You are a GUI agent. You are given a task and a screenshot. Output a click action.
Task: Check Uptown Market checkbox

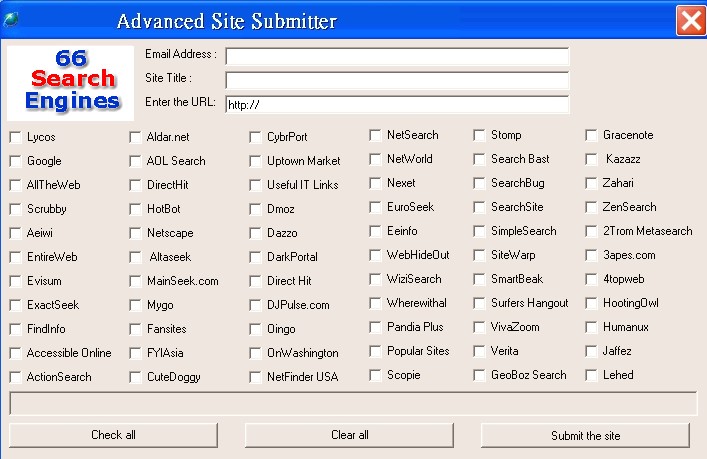(255, 161)
